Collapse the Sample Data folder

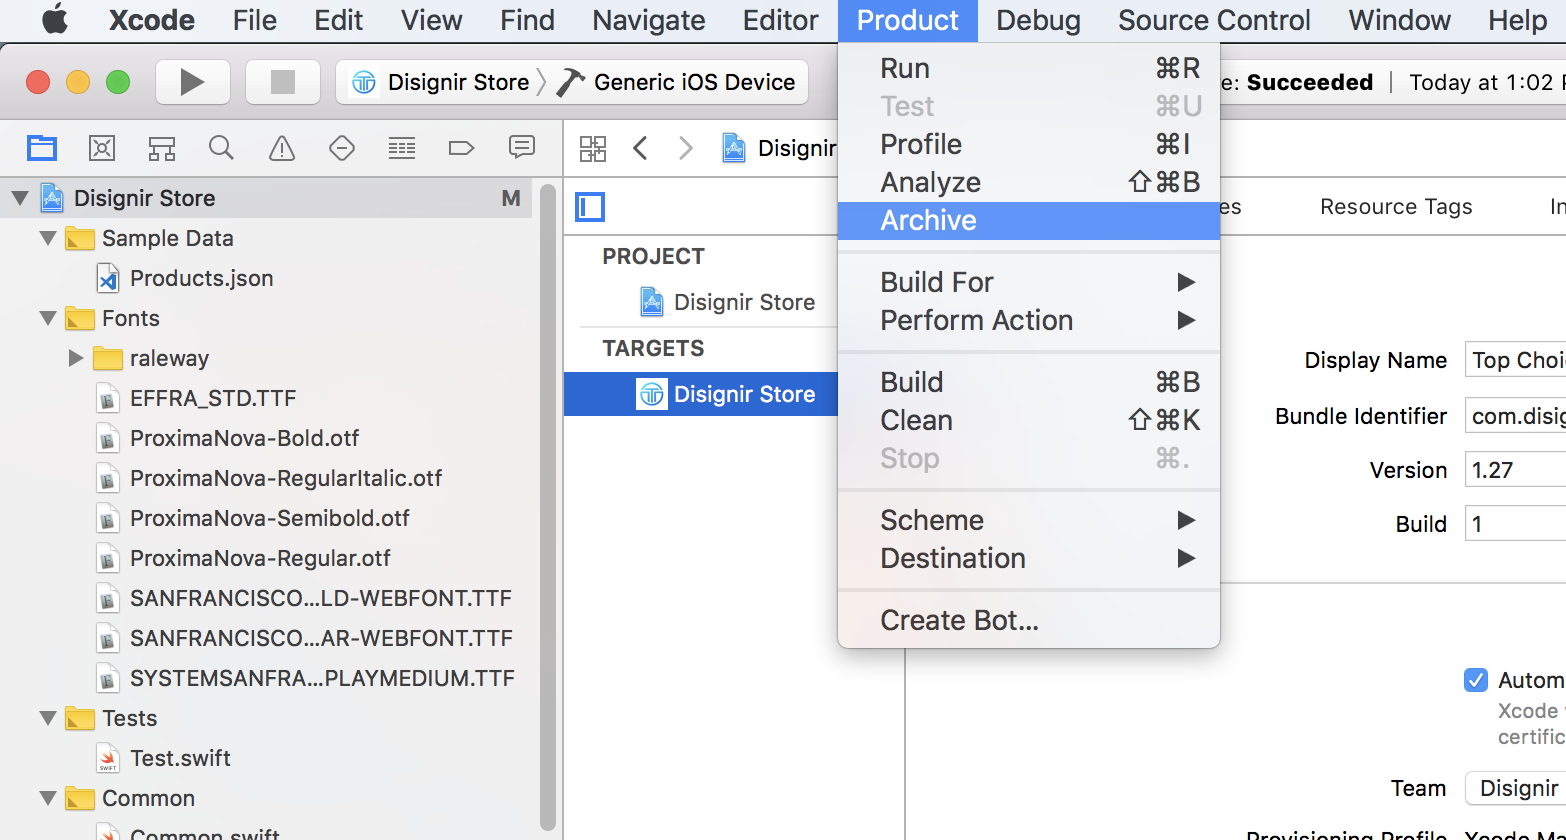click(x=47, y=238)
